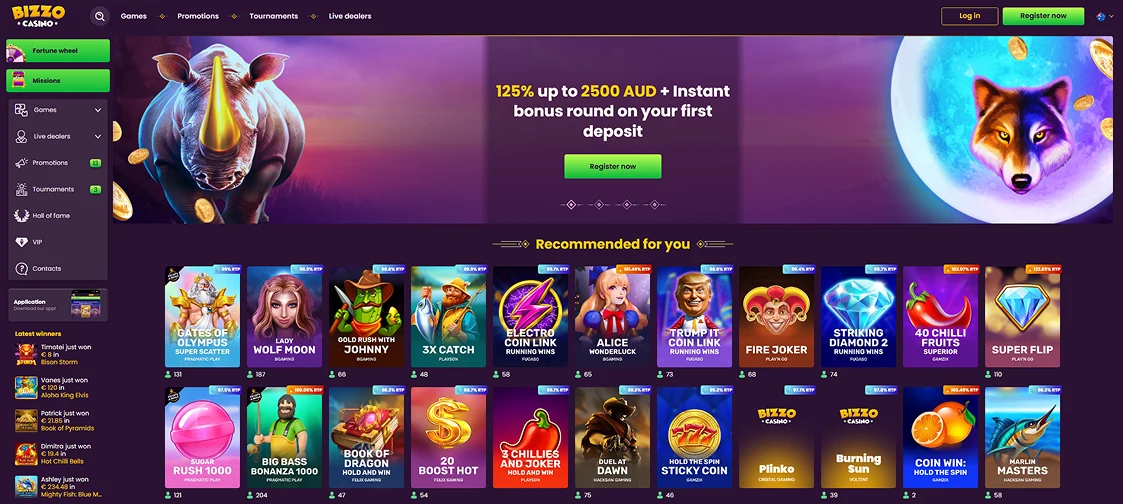Screen dimensions: 1123x504
Task: Open the Gates of Olympus game thumbnail
Action: click(203, 316)
